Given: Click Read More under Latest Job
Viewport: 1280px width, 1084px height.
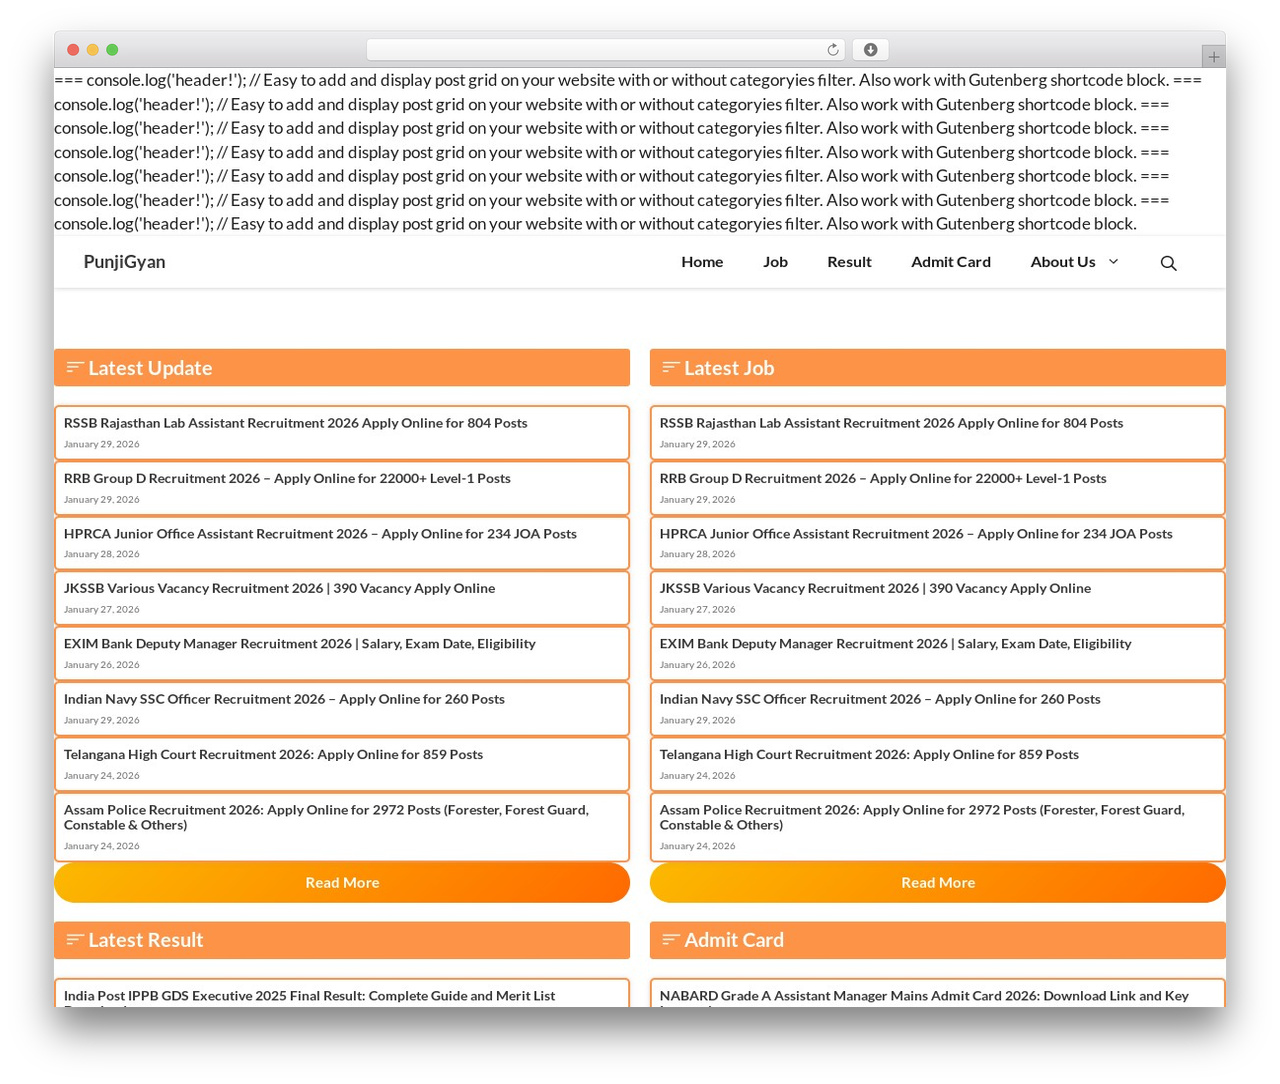Looking at the screenshot, I should pyautogui.click(x=938, y=882).
